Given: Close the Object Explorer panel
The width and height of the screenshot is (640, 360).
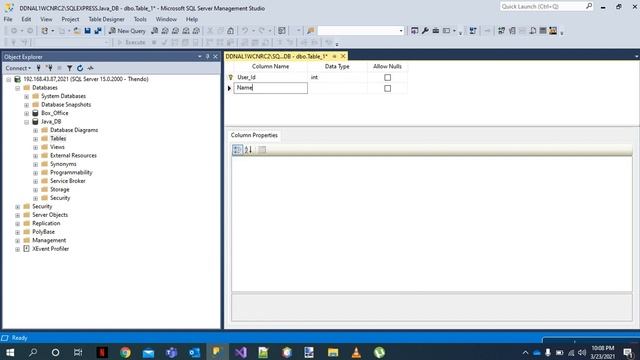Looking at the screenshot, I should tap(216, 57).
